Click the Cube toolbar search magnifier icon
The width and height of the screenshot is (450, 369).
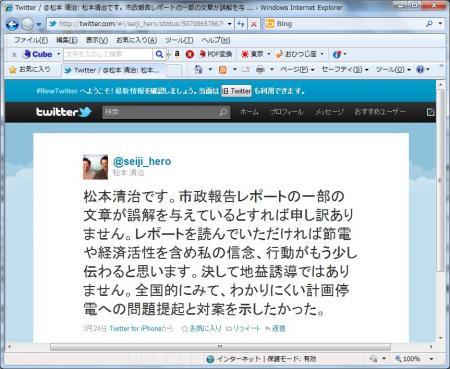click(159, 54)
